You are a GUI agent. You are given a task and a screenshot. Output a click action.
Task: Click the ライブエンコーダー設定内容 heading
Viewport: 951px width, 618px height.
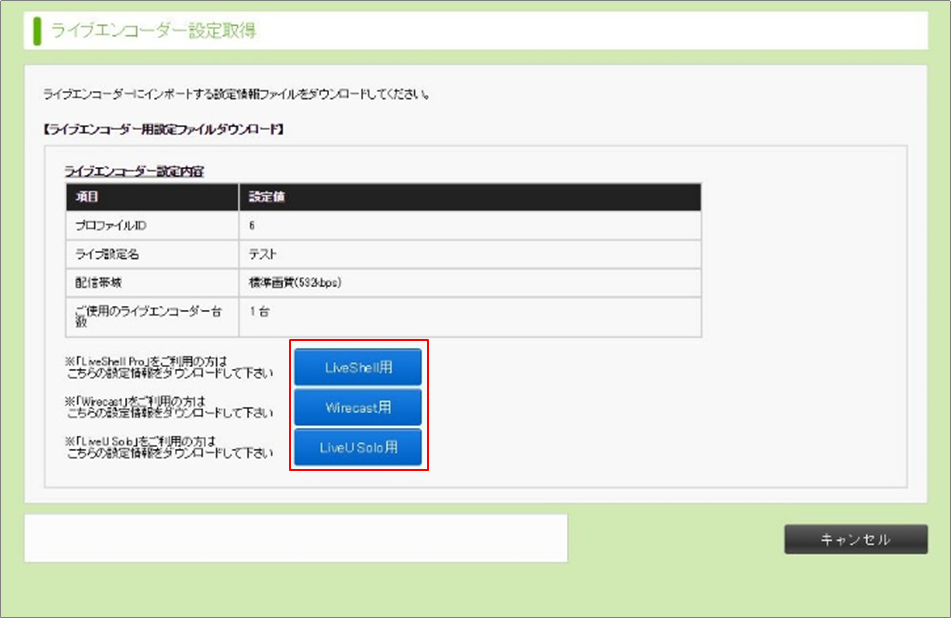pyautogui.click(x=134, y=172)
